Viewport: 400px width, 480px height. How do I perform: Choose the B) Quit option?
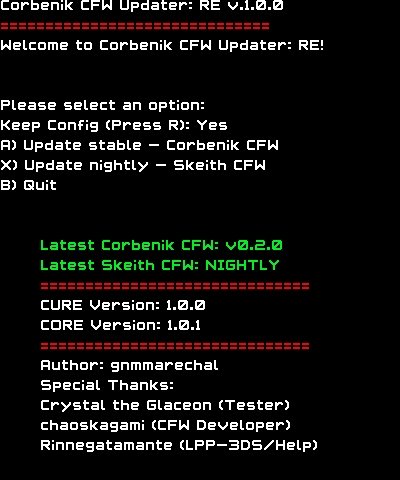(28, 185)
